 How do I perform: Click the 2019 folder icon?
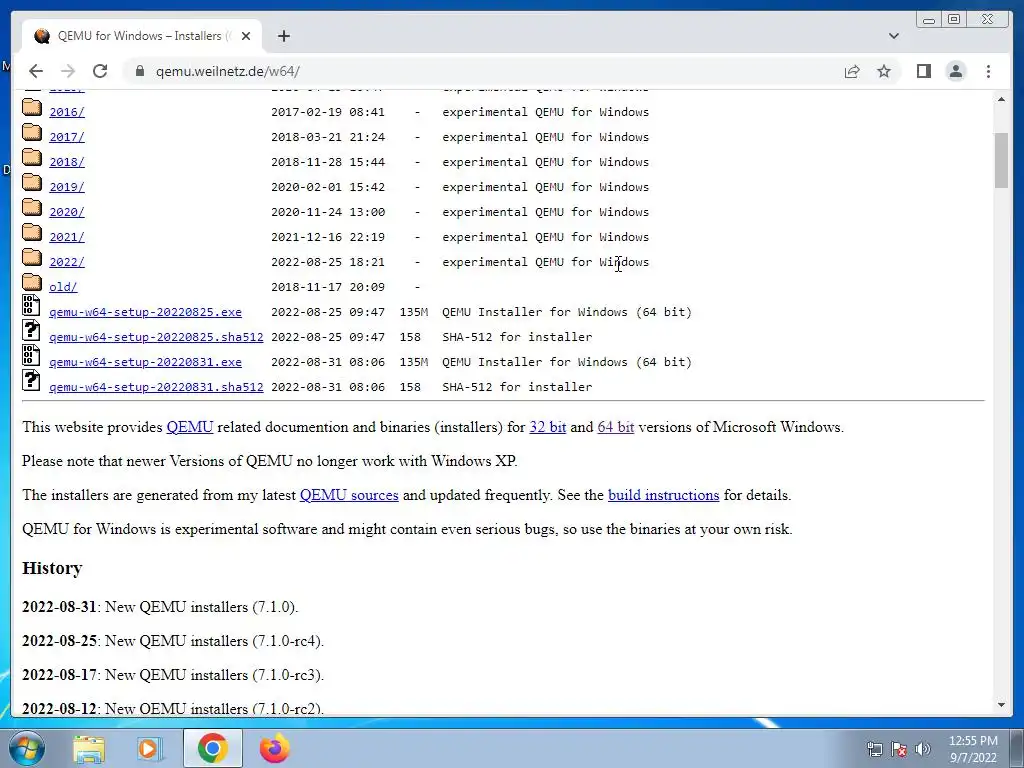(31, 182)
